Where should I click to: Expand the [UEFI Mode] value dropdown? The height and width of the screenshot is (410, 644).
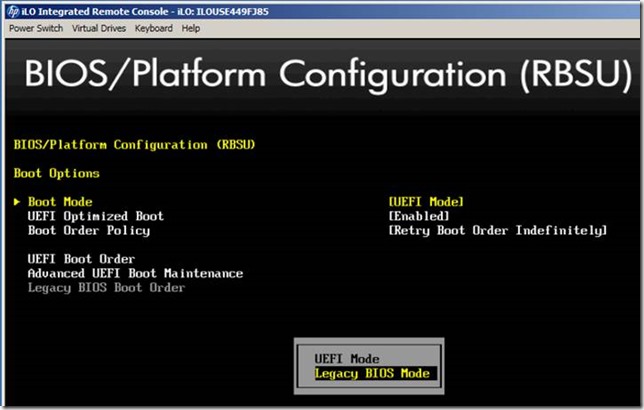pyautogui.click(x=426, y=202)
